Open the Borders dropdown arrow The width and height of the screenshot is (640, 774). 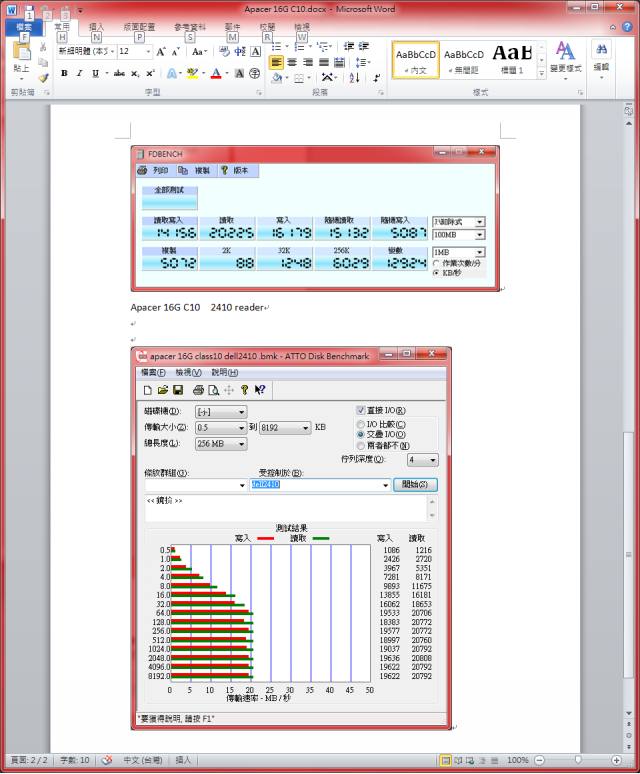point(309,77)
